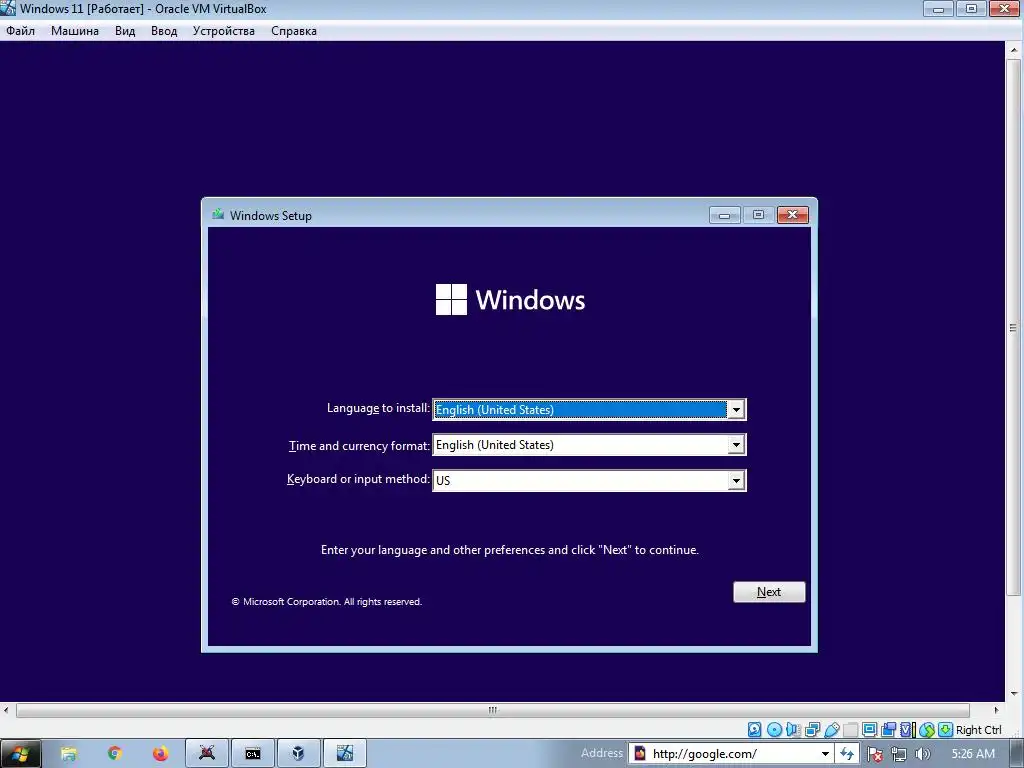Open the Windows Start menu
The image size is (1024, 768).
coord(20,754)
